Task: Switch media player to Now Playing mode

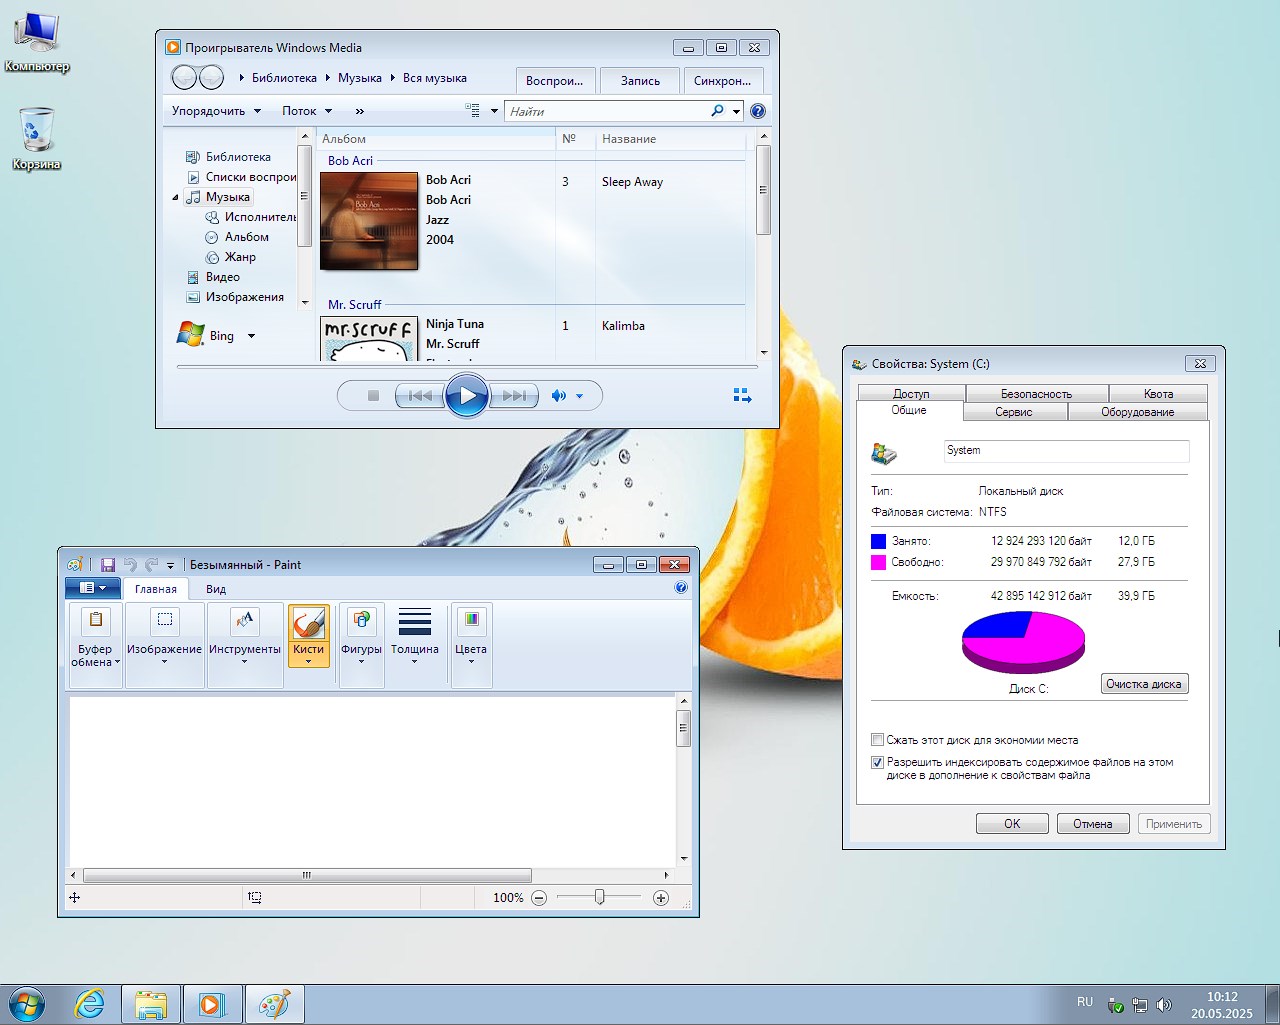Action: click(742, 396)
